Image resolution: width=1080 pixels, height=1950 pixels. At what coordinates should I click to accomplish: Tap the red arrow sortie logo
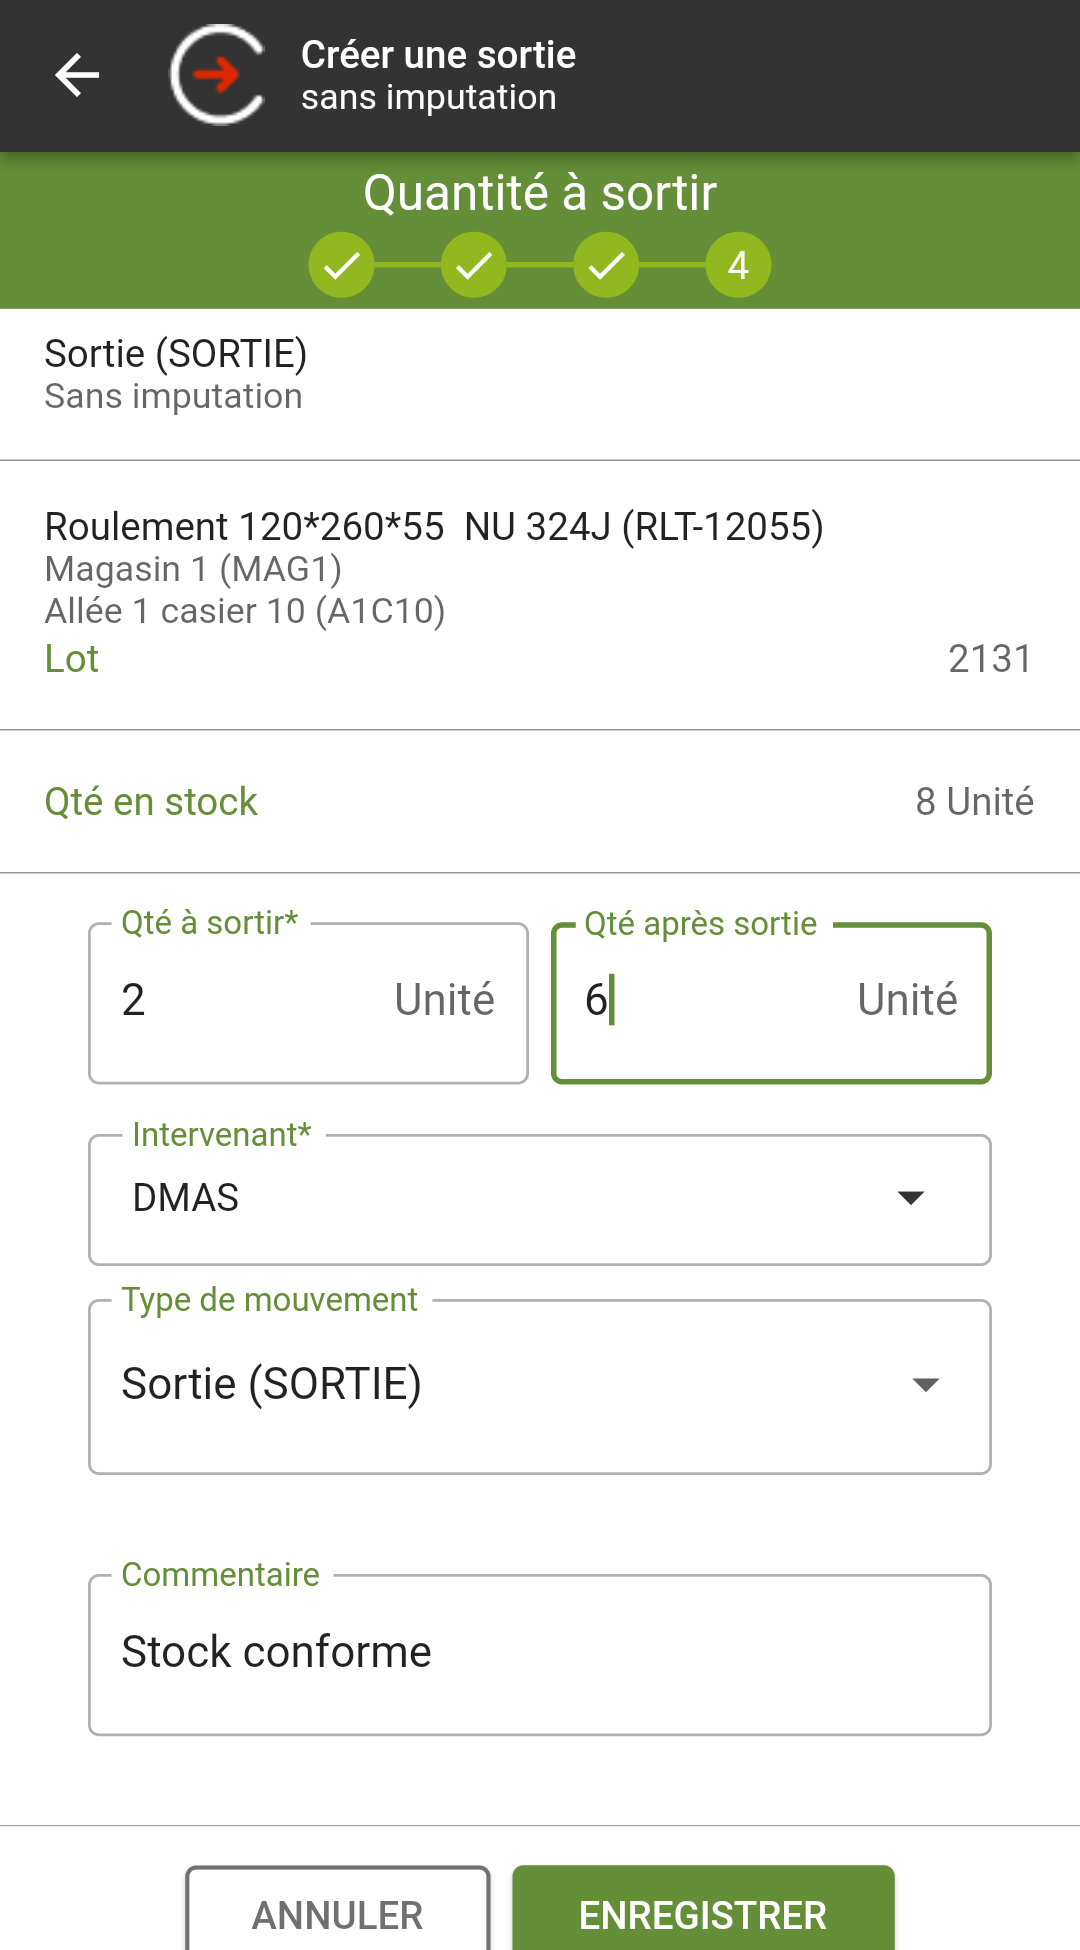pyautogui.click(x=218, y=75)
